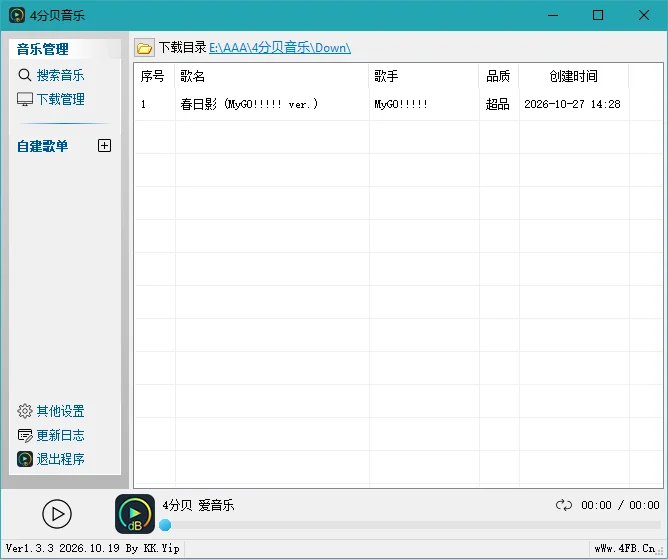Screen dimensions: 668x559
Task: Click the 4分贝 dB album art thumbnail
Action: coord(135,514)
